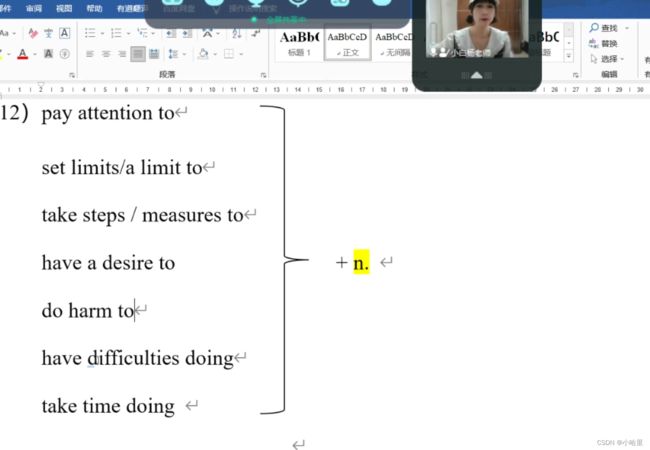Click the text 'have difficulties doing'
650x450 pixels.
(138, 358)
